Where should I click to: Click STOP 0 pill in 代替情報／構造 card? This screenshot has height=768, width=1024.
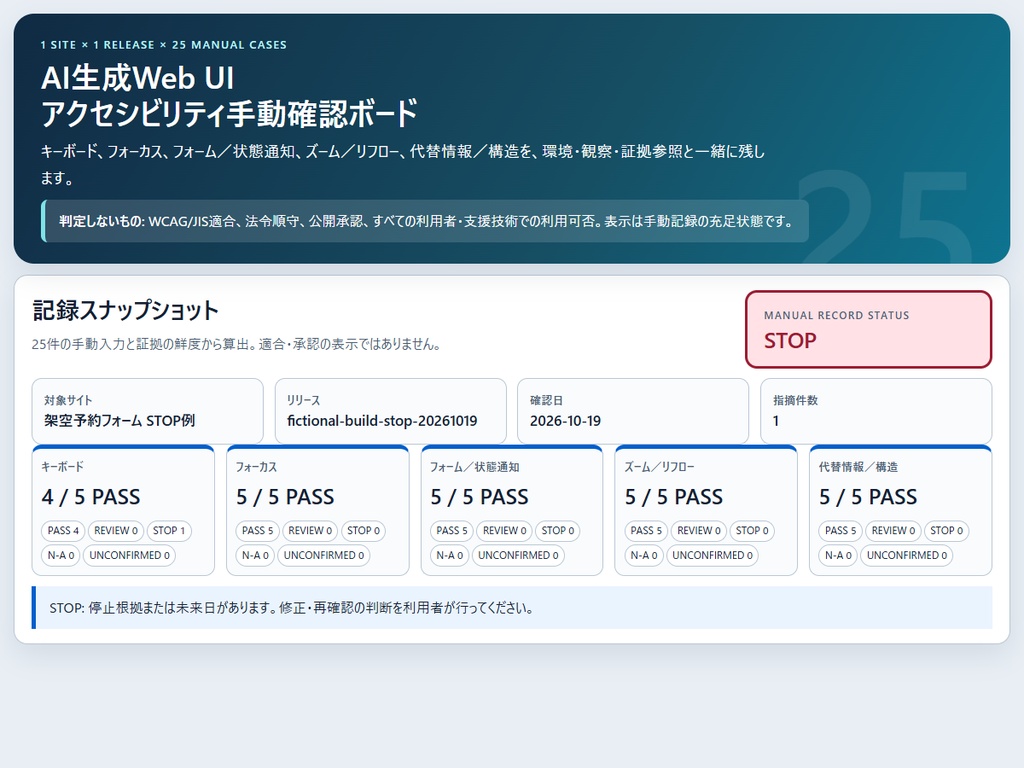946,531
